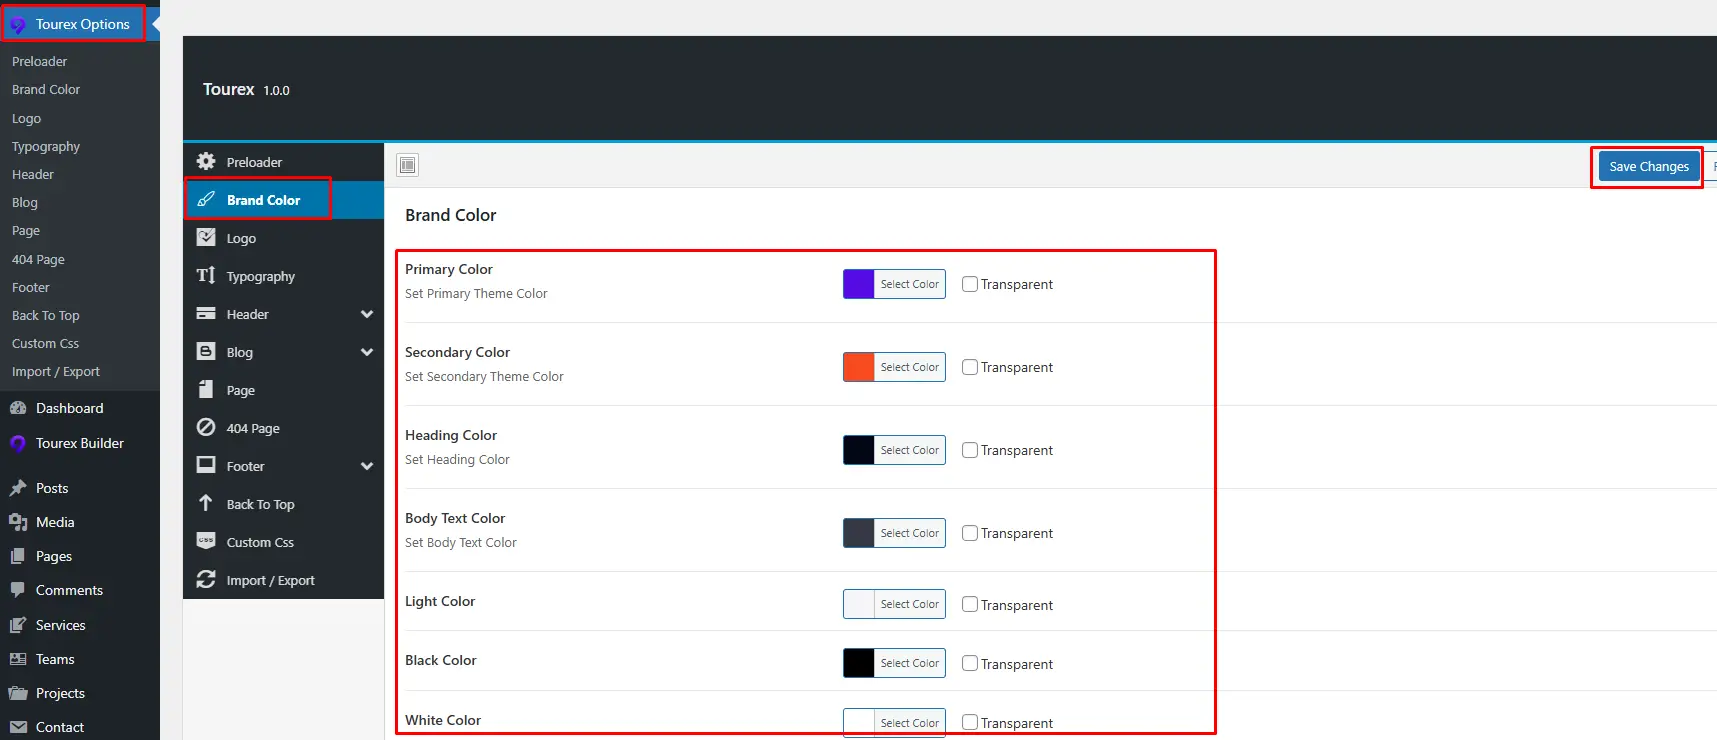Open Select Color picker for Primary Color
This screenshot has height=740, width=1717.
(x=910, y=284)
